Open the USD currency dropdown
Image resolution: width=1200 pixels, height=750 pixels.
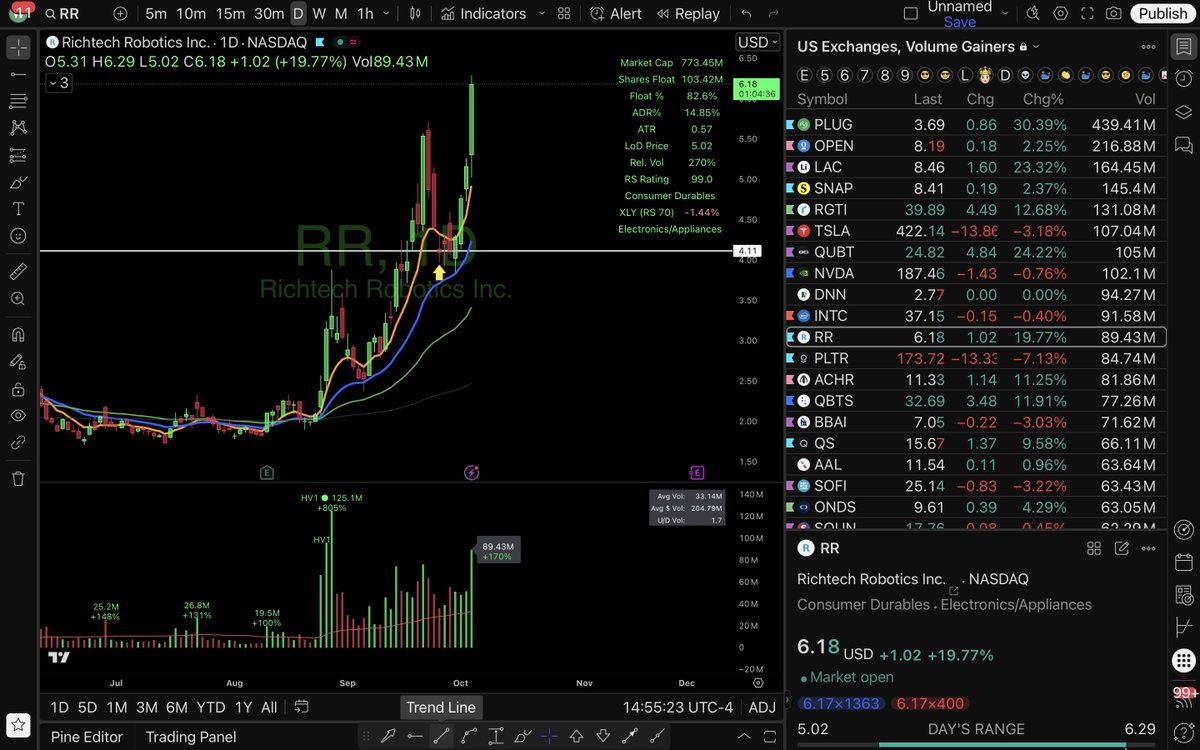tap(757, 42)
